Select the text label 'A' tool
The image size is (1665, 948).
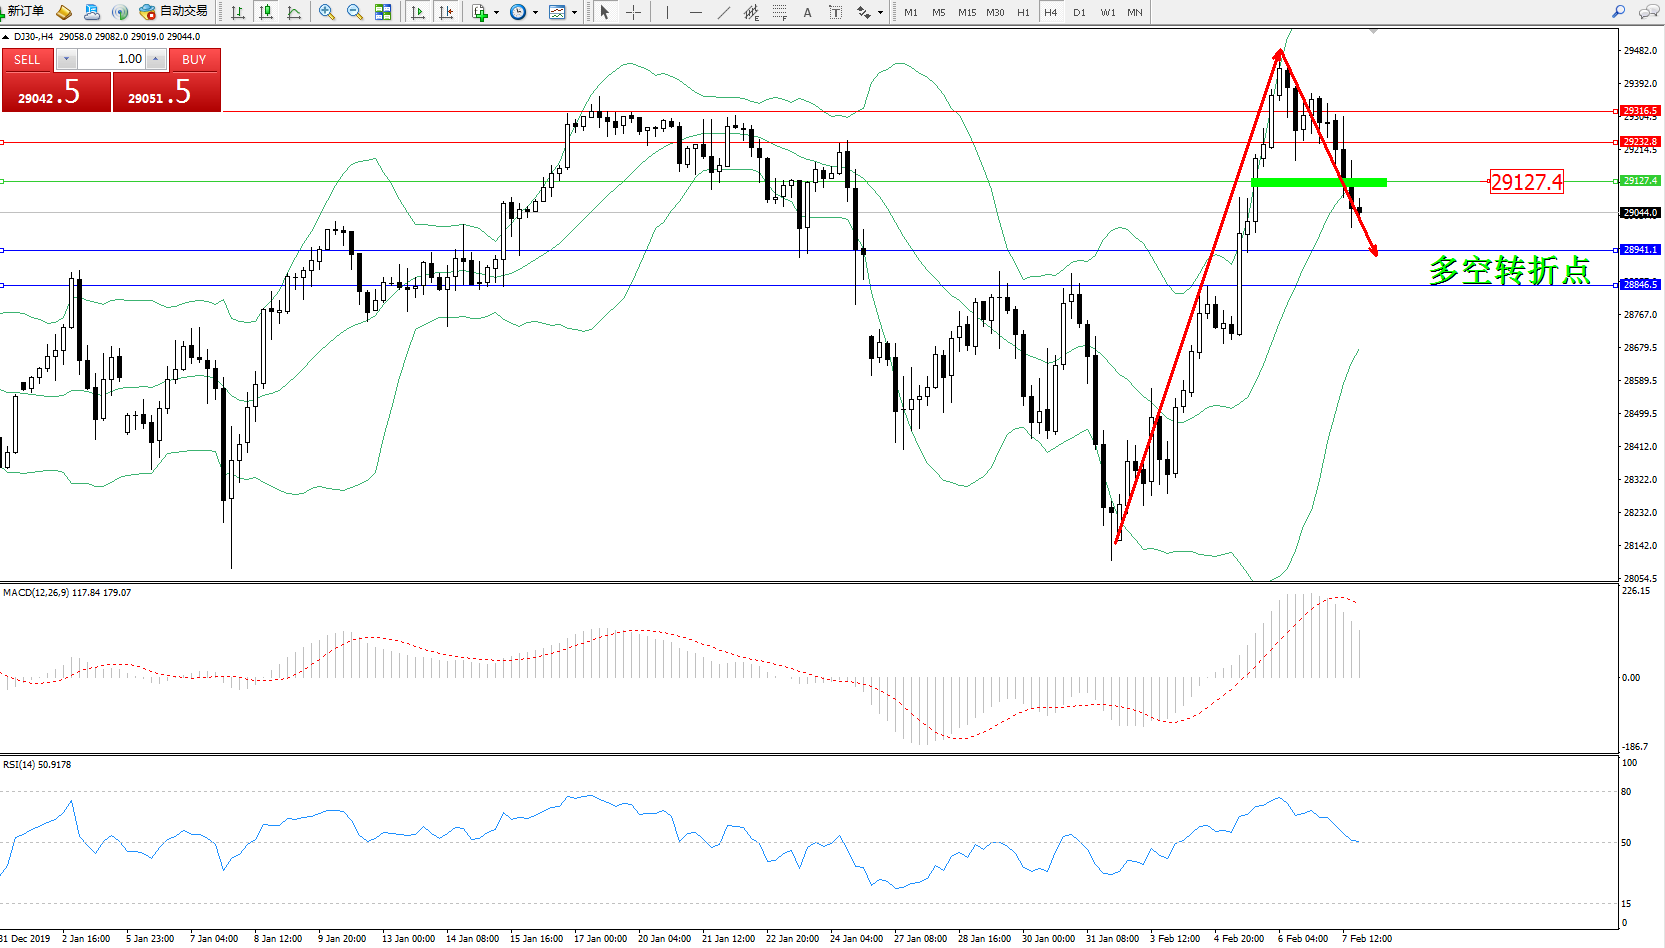[807, 12]
